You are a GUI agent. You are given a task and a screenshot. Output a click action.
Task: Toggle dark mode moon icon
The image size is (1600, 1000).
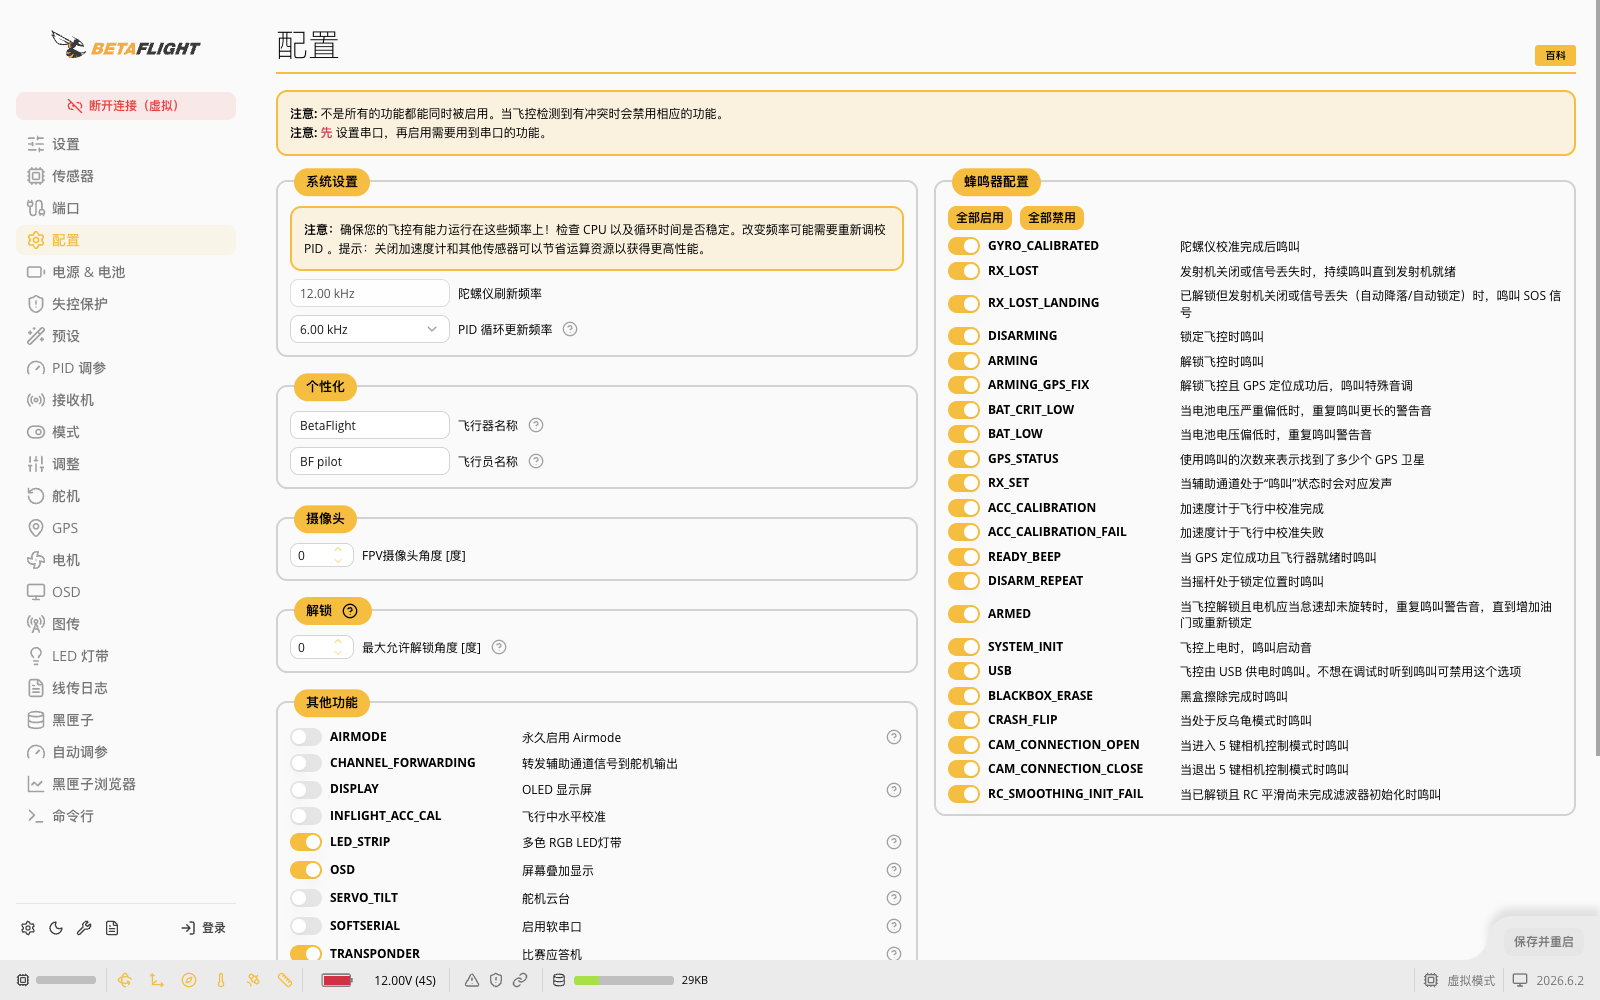coord(56,928)
